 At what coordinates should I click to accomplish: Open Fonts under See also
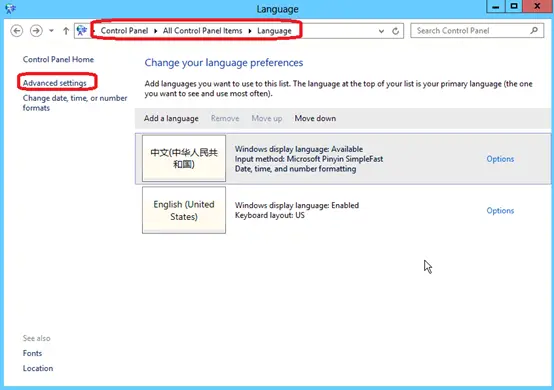[x=32, y=353]
